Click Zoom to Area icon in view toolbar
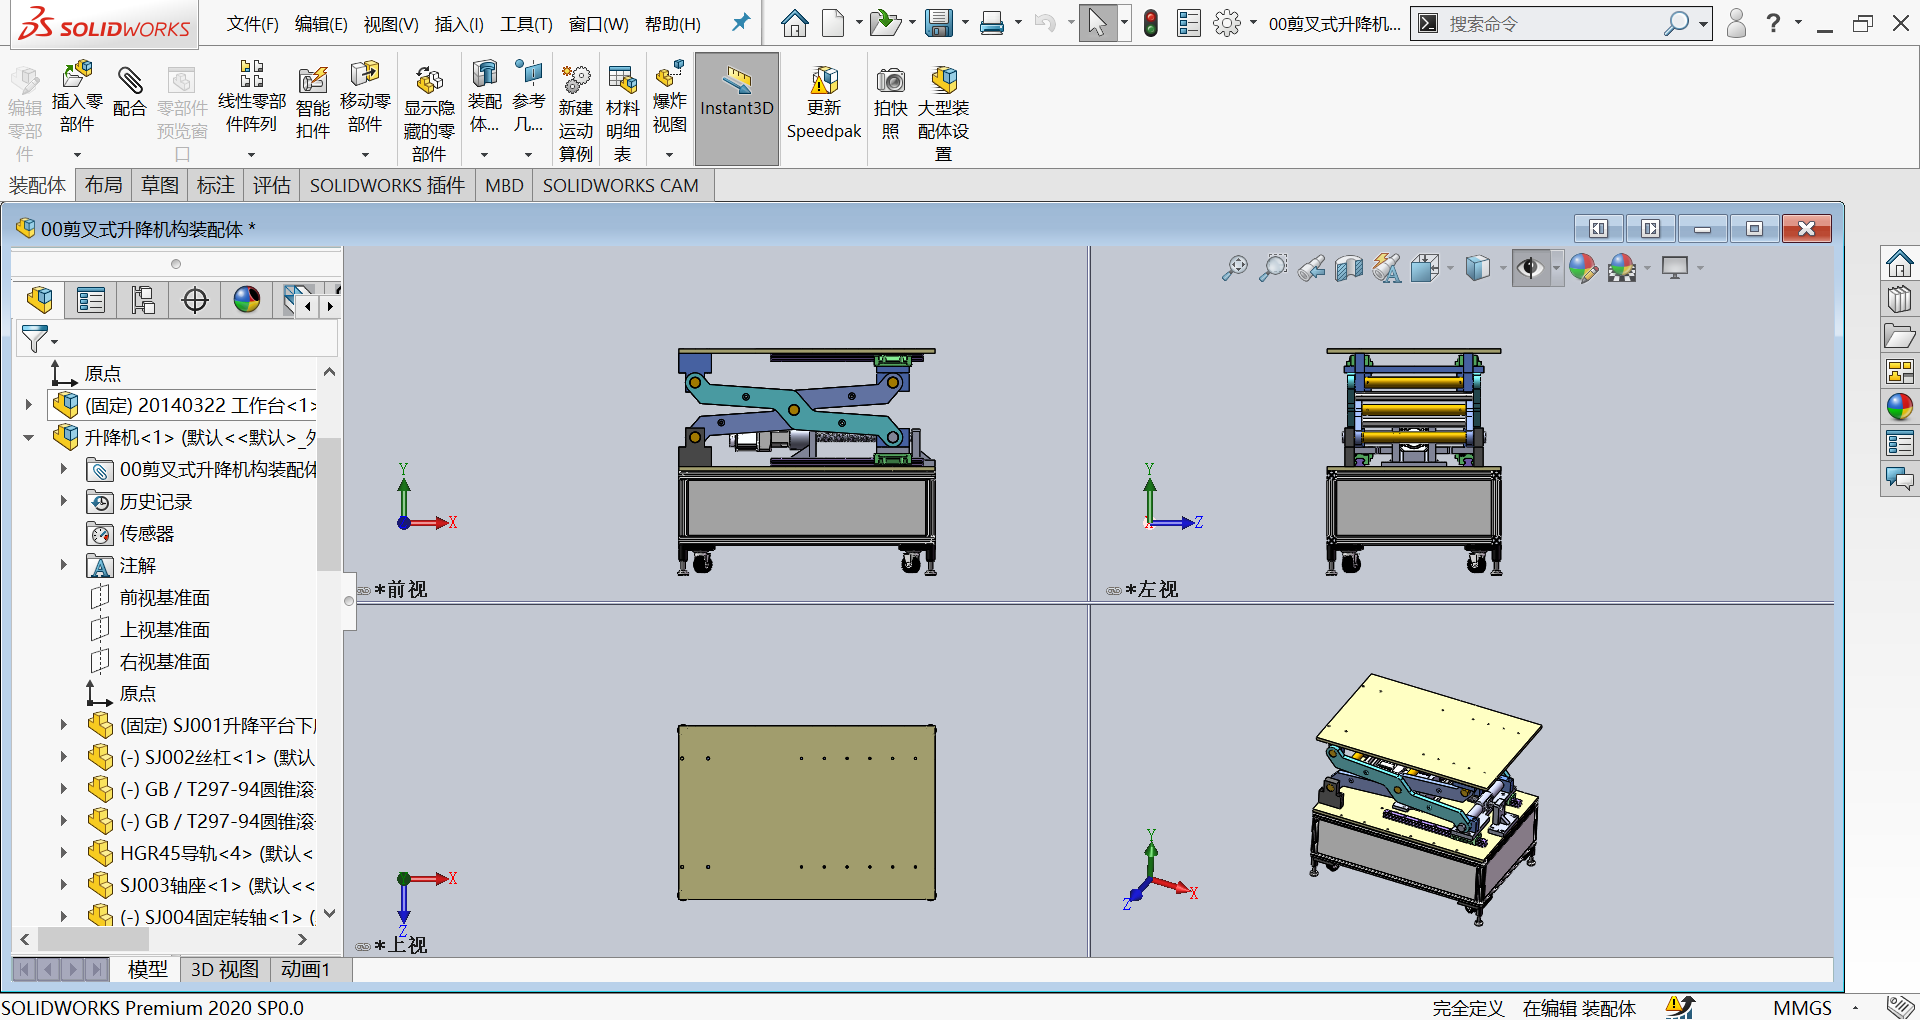Image resolution: width=1920 pixels, height=1020 pixels. pyautogui.click(x=1273, y=268)
